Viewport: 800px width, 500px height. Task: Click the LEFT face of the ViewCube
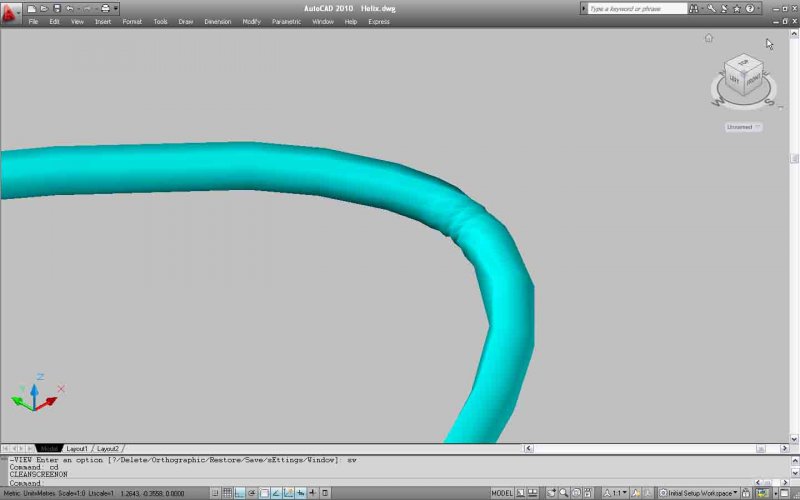[x=734, y=80]
